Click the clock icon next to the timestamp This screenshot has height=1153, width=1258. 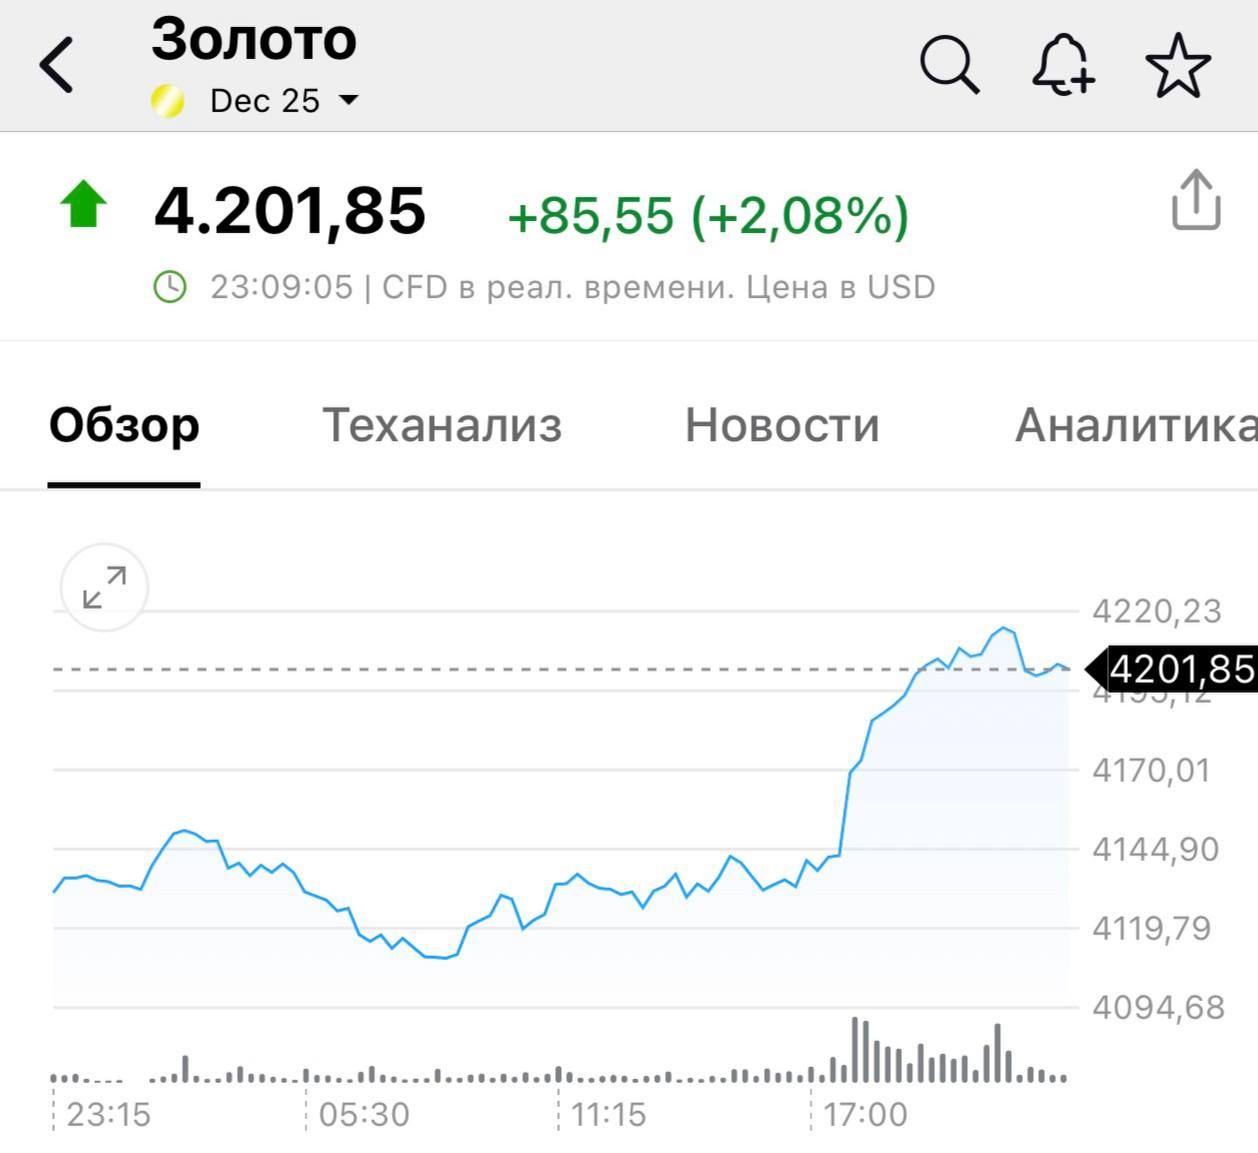pyautogui.click(x=172, y=286)
